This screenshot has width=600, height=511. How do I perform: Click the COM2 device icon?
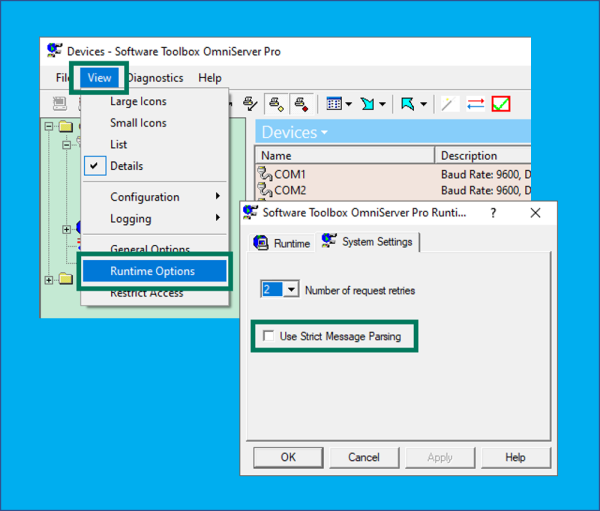[265, 190]
